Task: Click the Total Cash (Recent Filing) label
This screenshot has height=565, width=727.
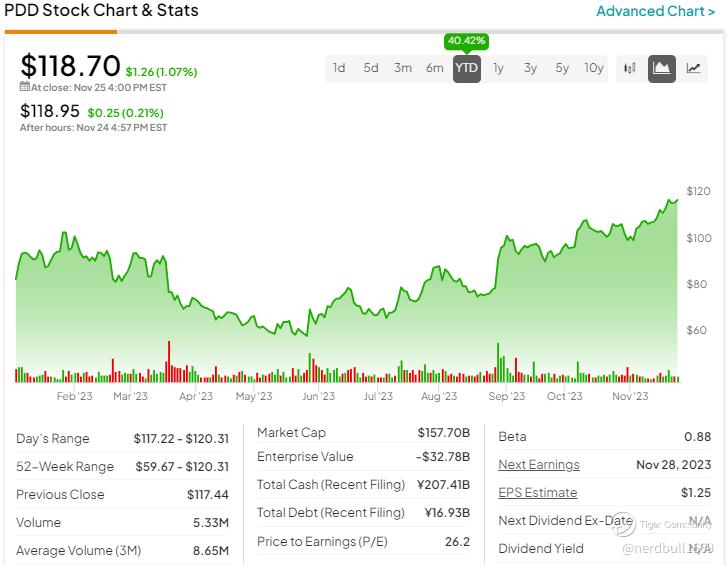Action: pyautogui.click(x=331, y=485)
